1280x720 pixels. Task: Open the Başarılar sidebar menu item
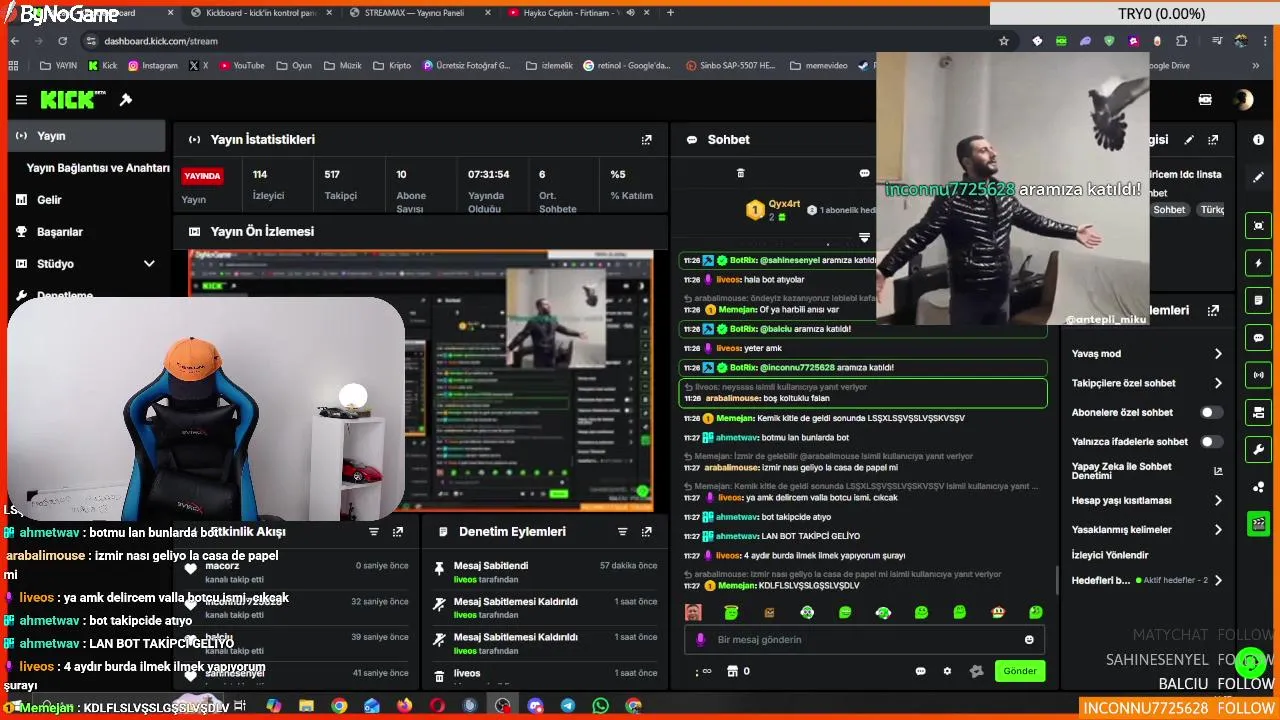(x=86, y=232)
